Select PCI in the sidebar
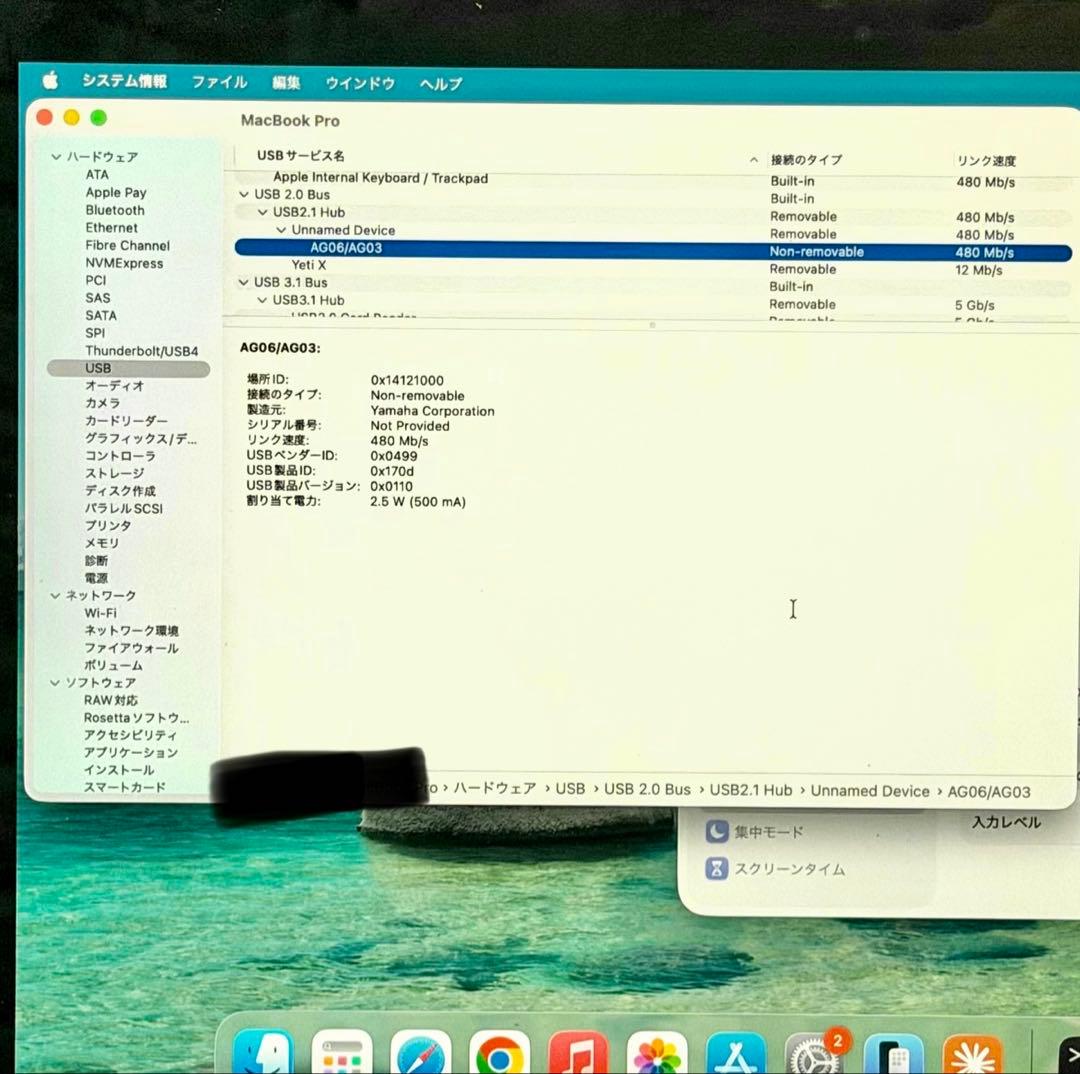This screenshot has height=1074, width=1080. click(96, 280)
